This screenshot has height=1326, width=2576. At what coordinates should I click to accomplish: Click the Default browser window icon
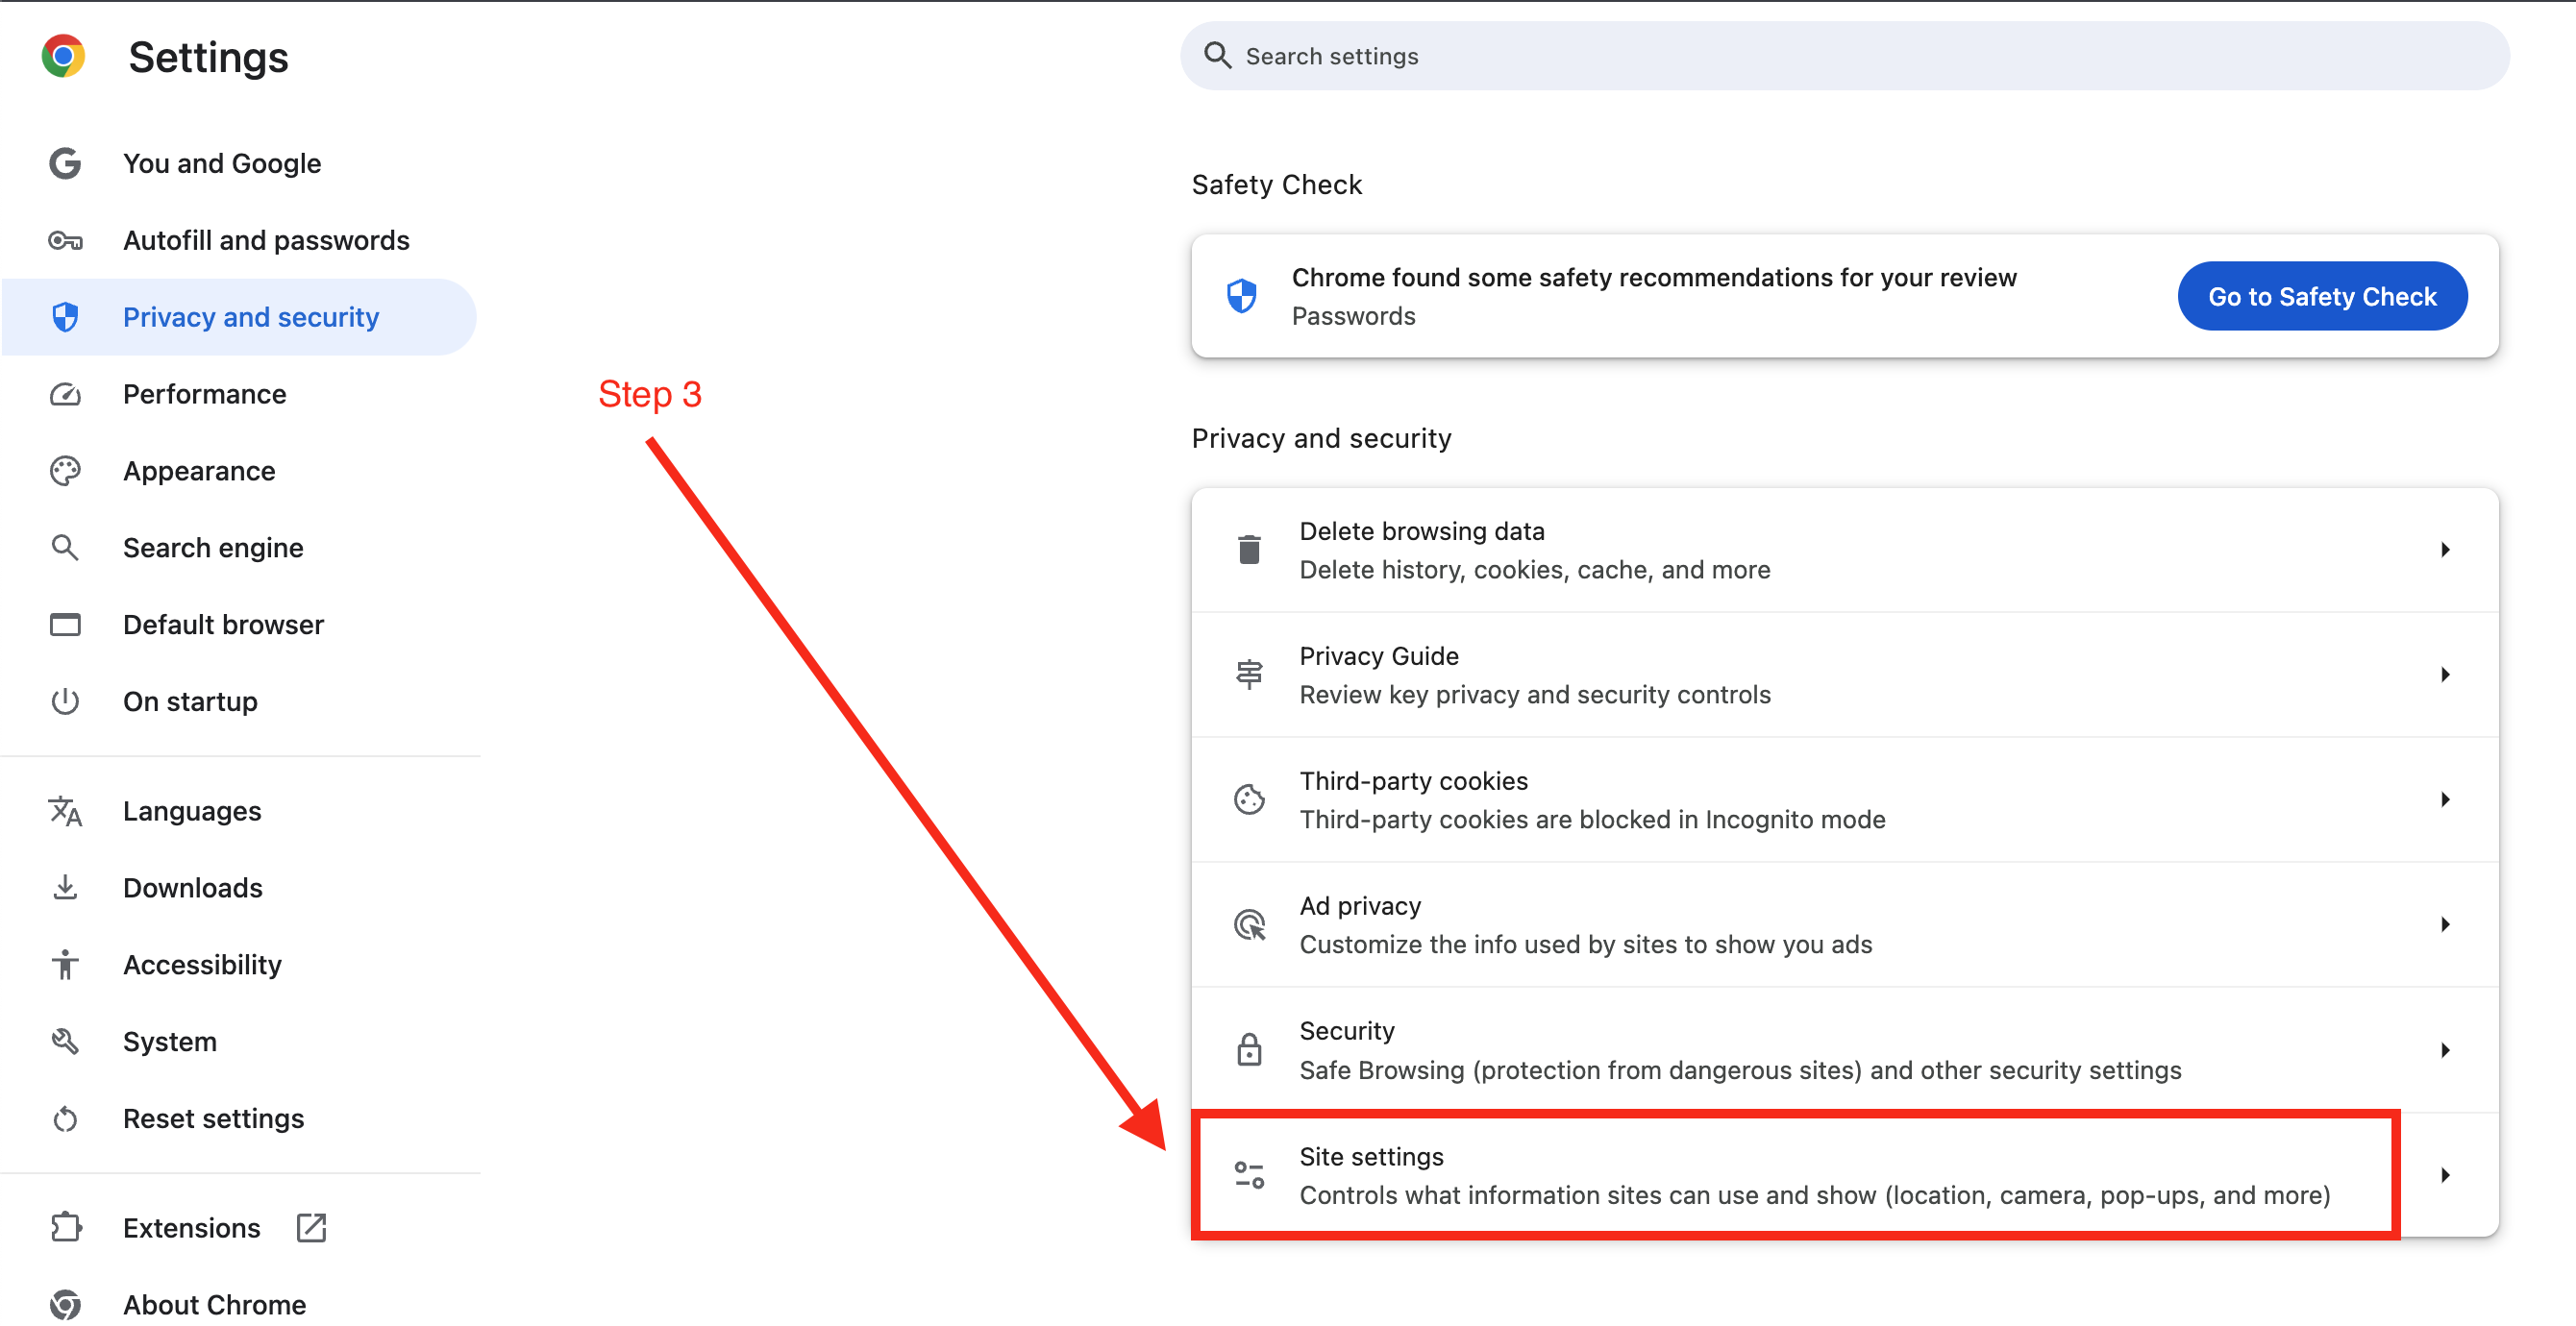(65, 625)
